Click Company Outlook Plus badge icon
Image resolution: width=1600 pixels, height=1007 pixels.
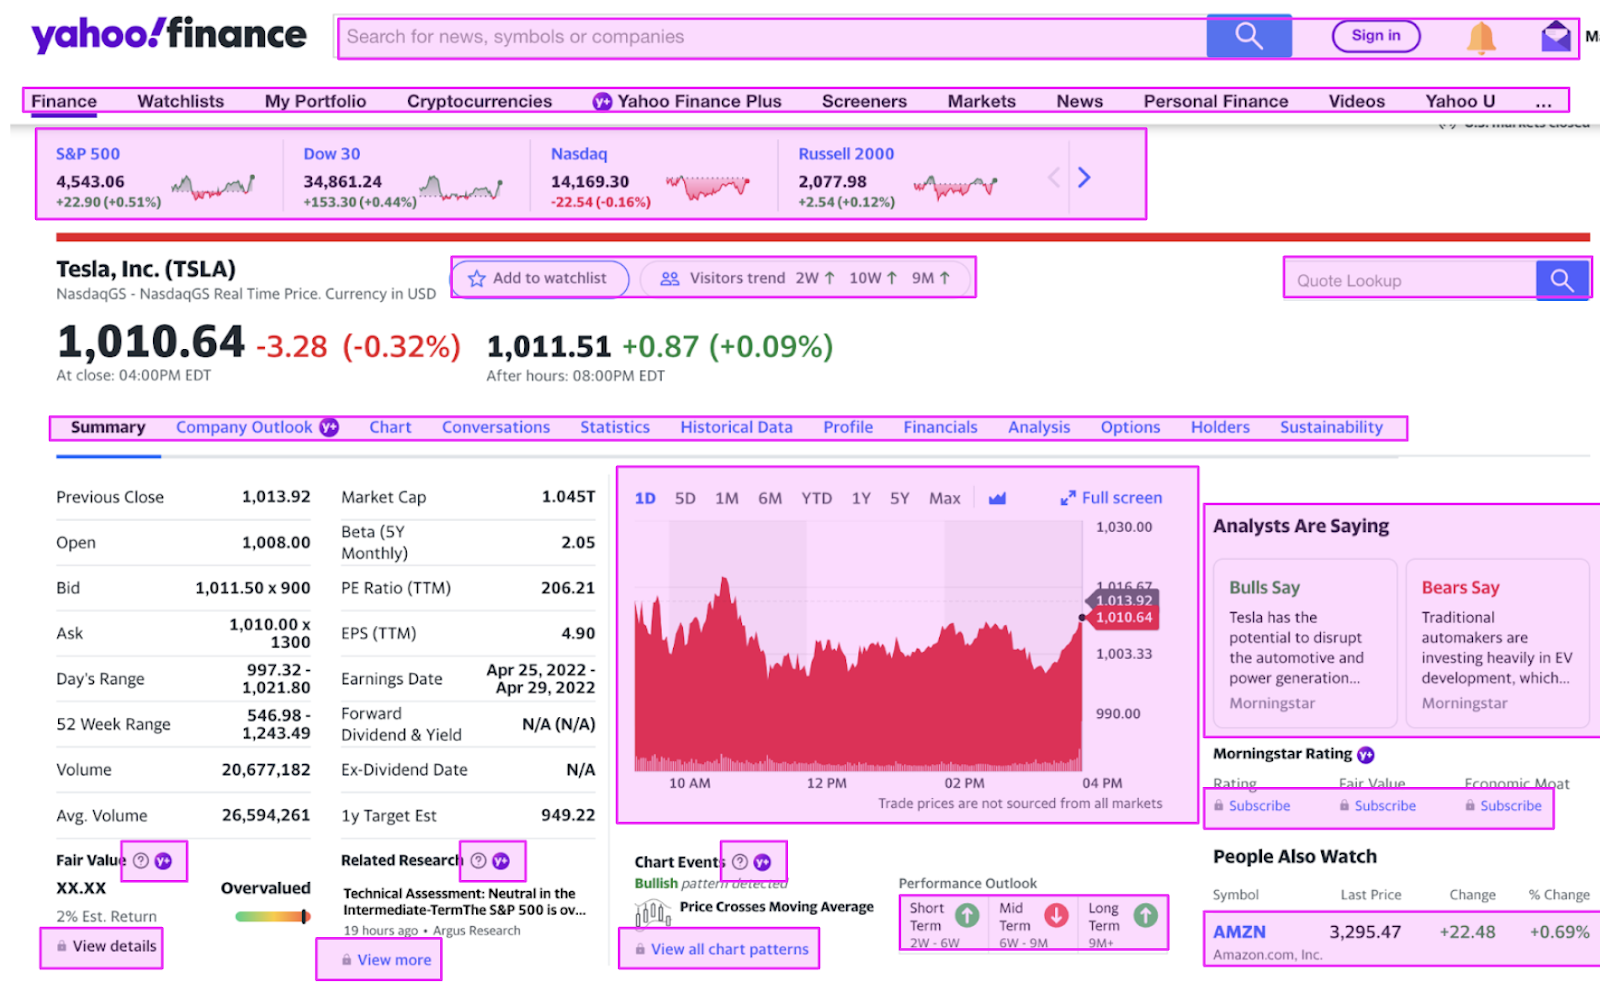(x=329, y=427)
